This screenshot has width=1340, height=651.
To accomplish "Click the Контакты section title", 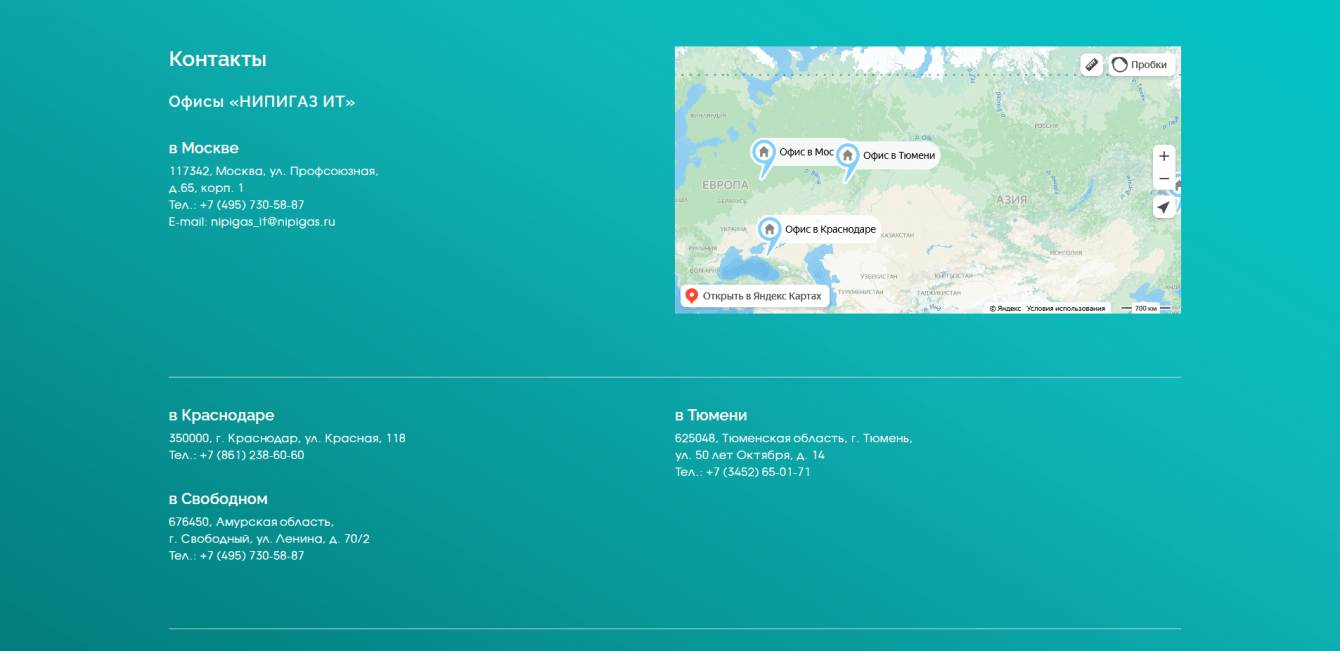I will point(218,59).
